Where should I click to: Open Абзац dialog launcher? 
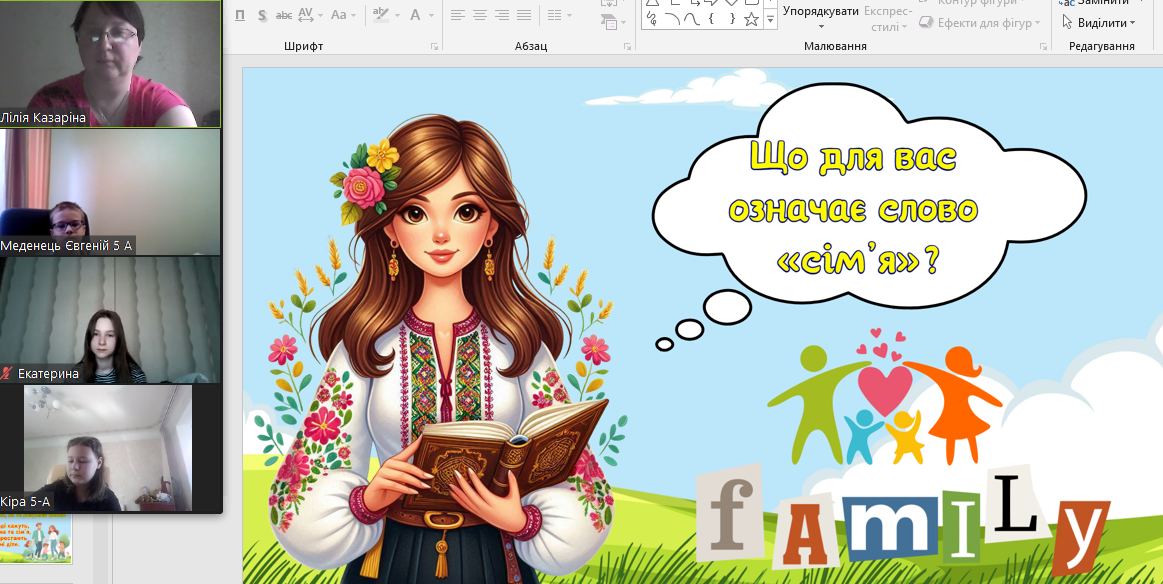coord(627,47)
